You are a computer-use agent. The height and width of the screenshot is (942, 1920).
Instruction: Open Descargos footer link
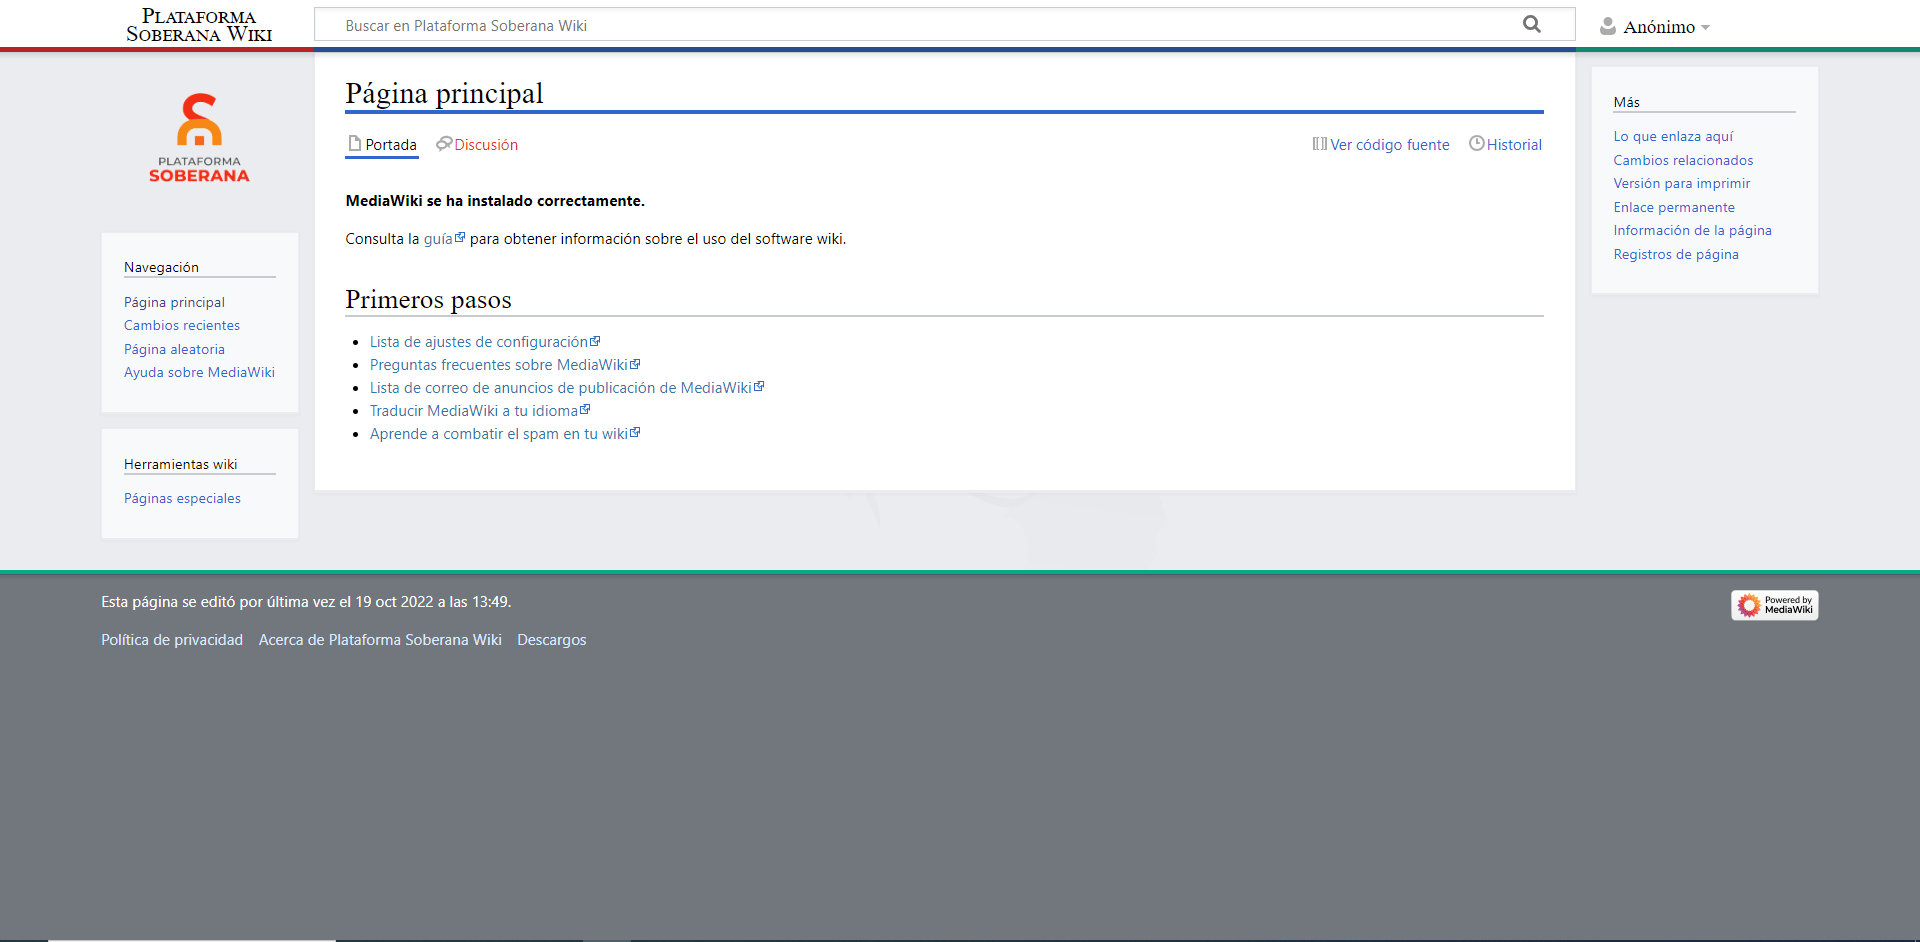coord(552,640)
